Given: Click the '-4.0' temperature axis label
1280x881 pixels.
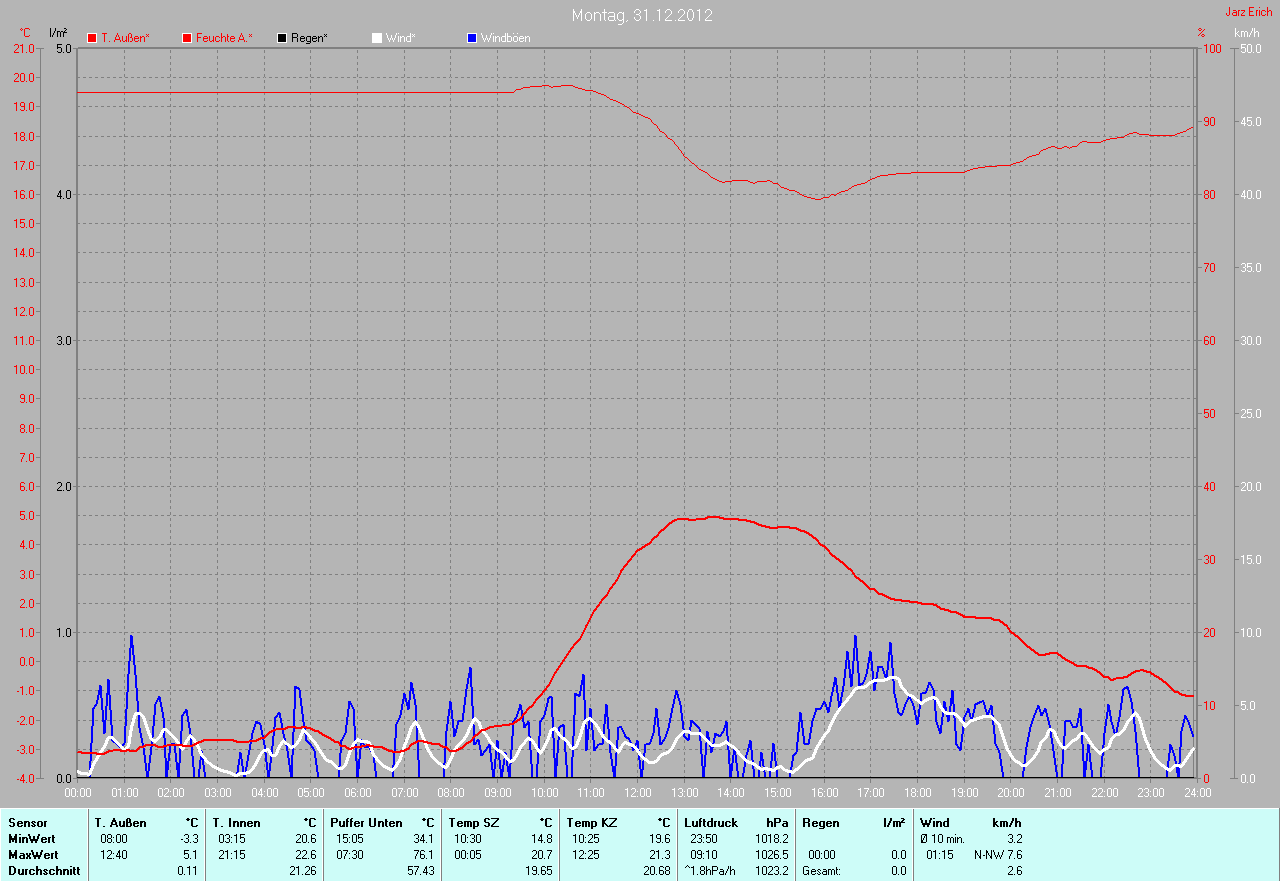Looking at the screenshot, I should 23,778.
